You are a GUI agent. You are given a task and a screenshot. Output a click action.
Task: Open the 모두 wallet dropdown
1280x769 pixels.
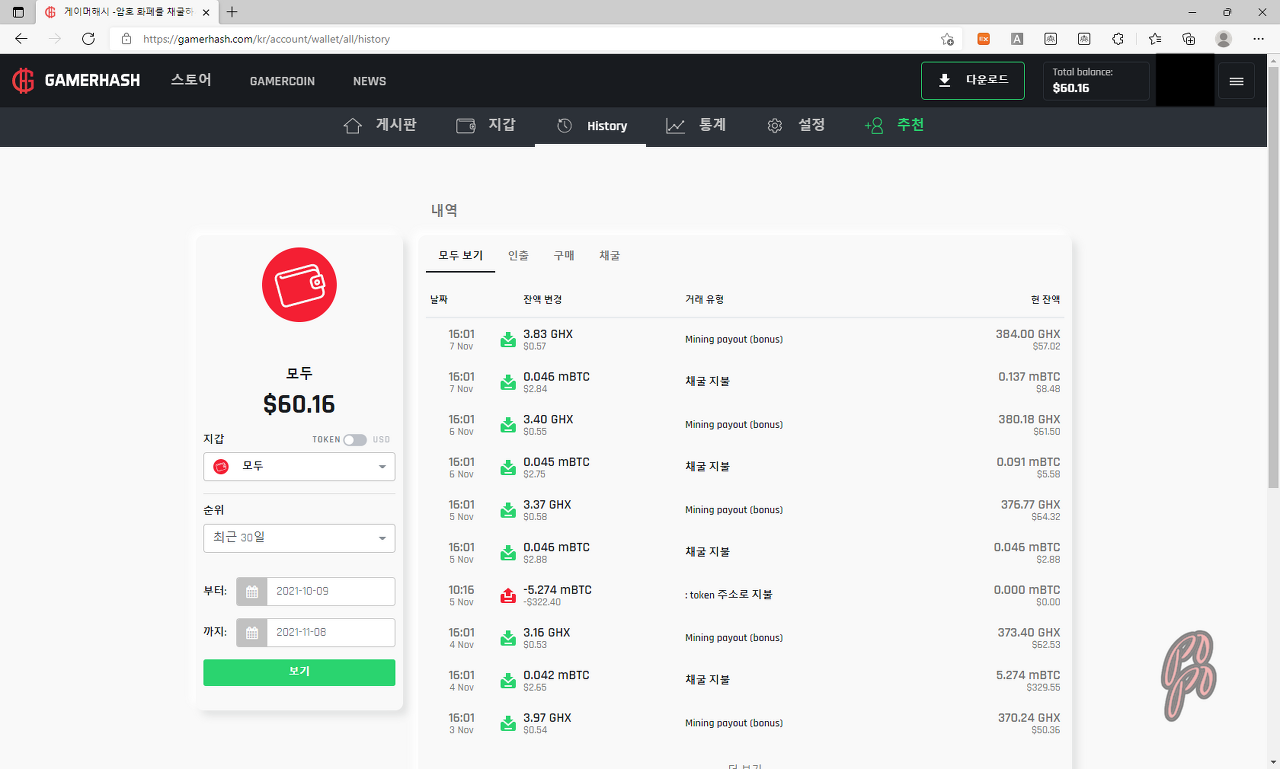click(x=299, y=466)
